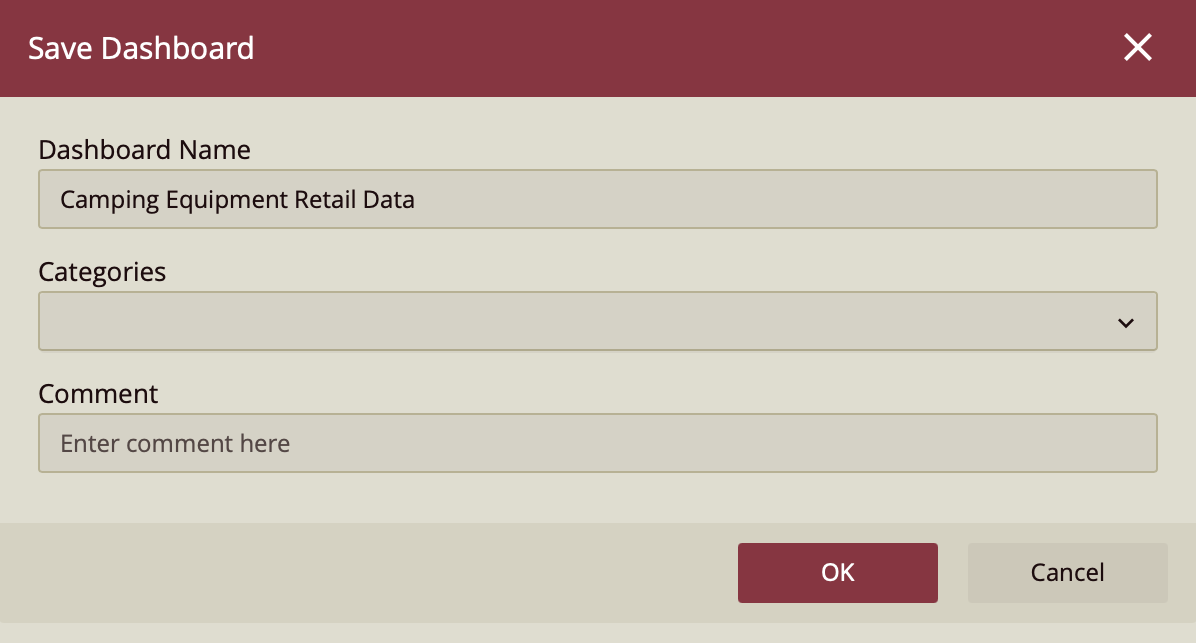Click after the word "Data" in the name field
This screenshot has width=1196, height=643.
[417, 200]
